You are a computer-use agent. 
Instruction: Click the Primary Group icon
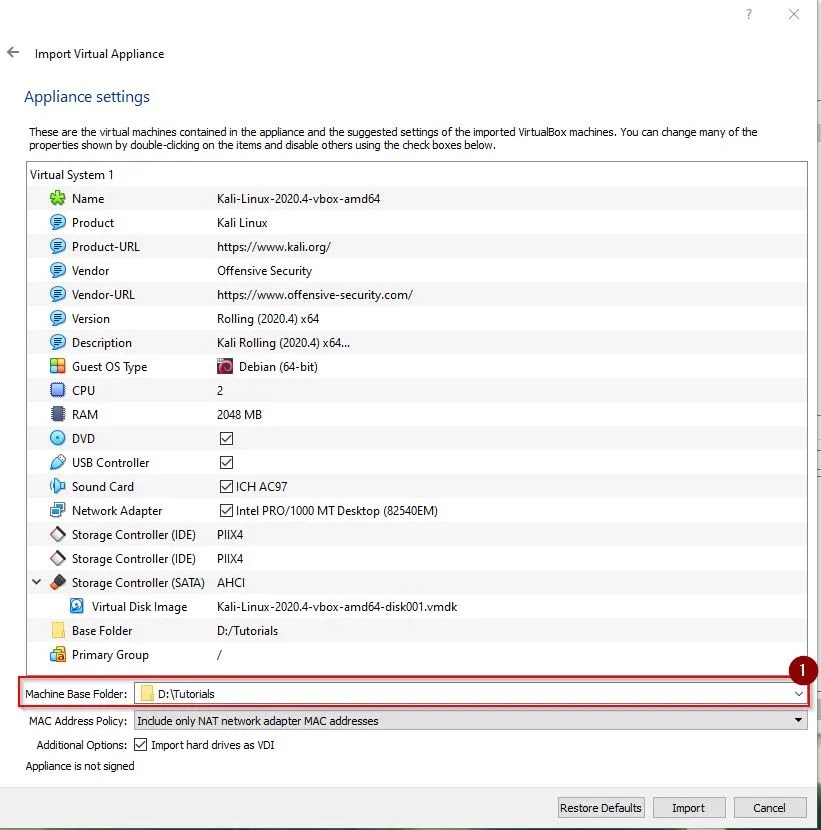pos(57,655)
